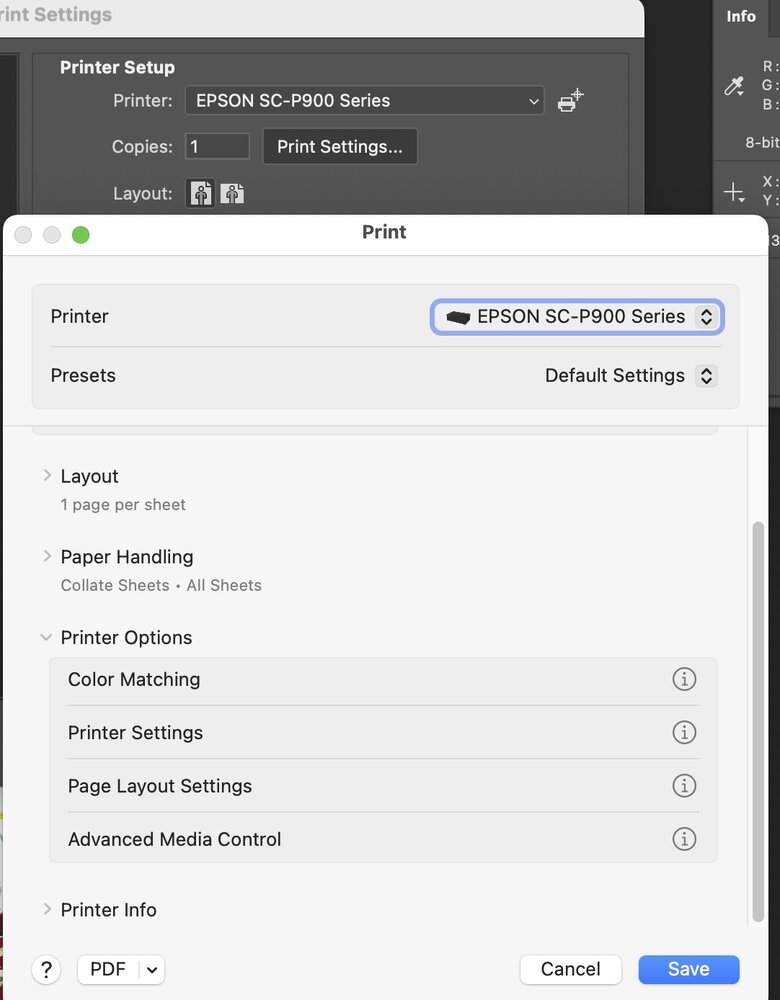Switch to the Info panel tab

(741, 16)
